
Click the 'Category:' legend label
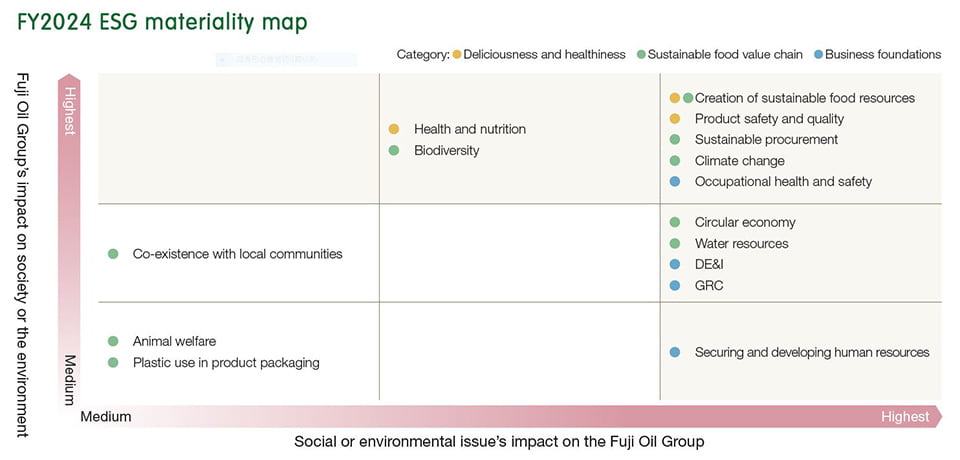[423, 55]
